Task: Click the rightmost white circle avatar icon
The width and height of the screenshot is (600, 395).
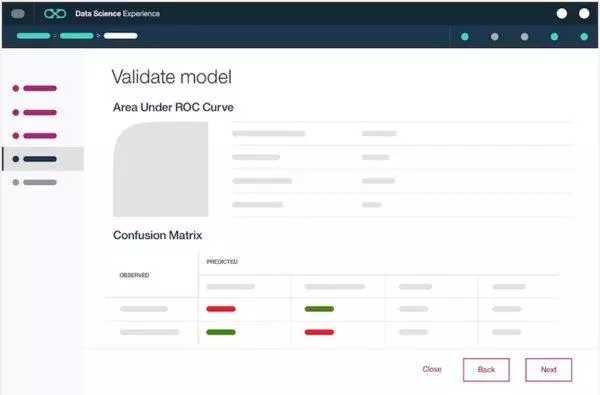Action: click(x=584, y=14)
